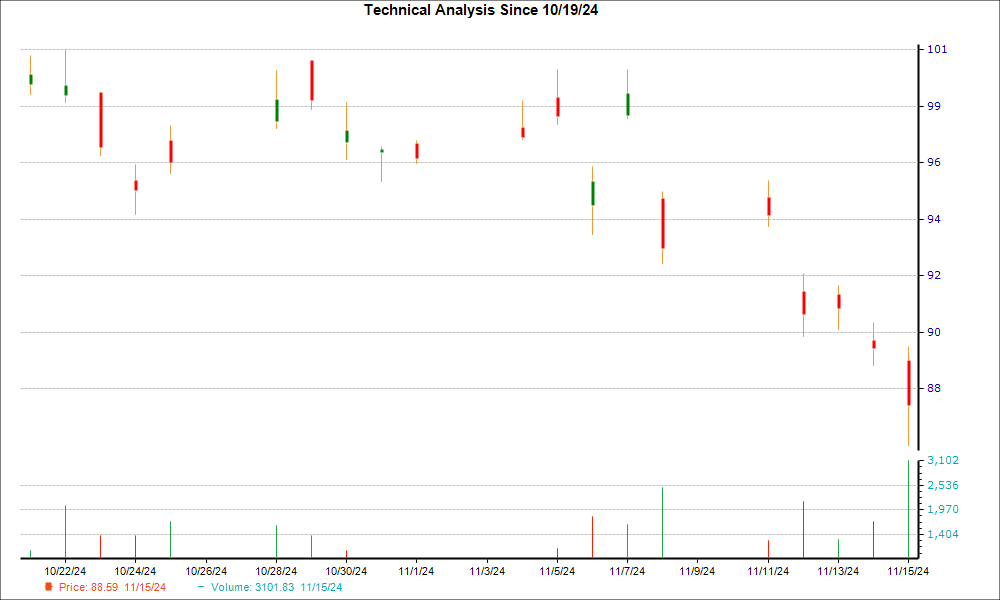Click the 1,404 volume axis label
The image size is (1000, 600).
(x=943, y=534)
